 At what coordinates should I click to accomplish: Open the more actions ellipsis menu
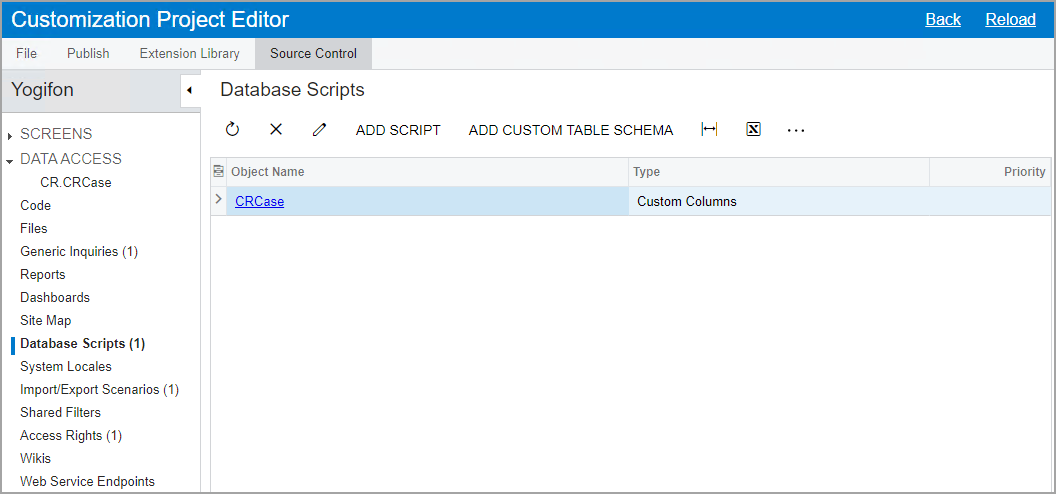pyautogui.click(x=796, y=130)
